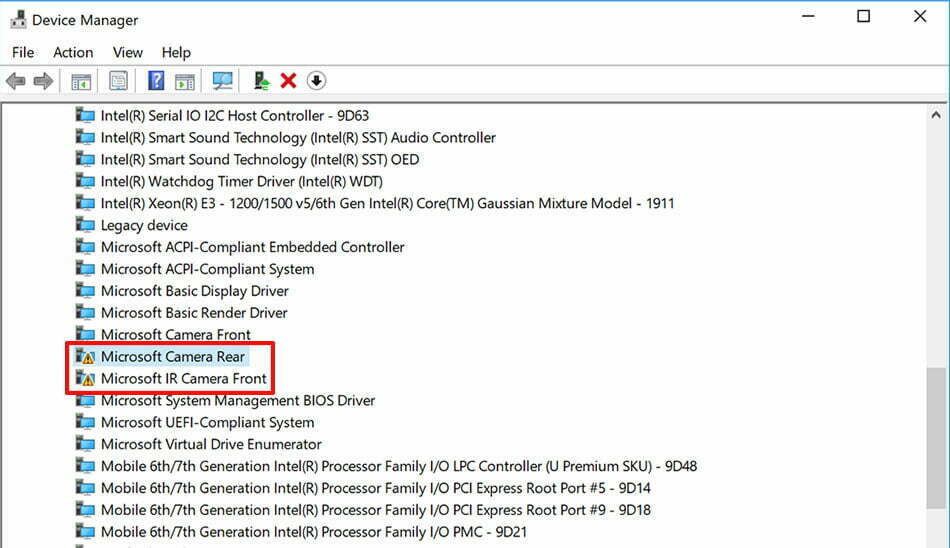Click the device icon next to Legacy device

(85, 225)
